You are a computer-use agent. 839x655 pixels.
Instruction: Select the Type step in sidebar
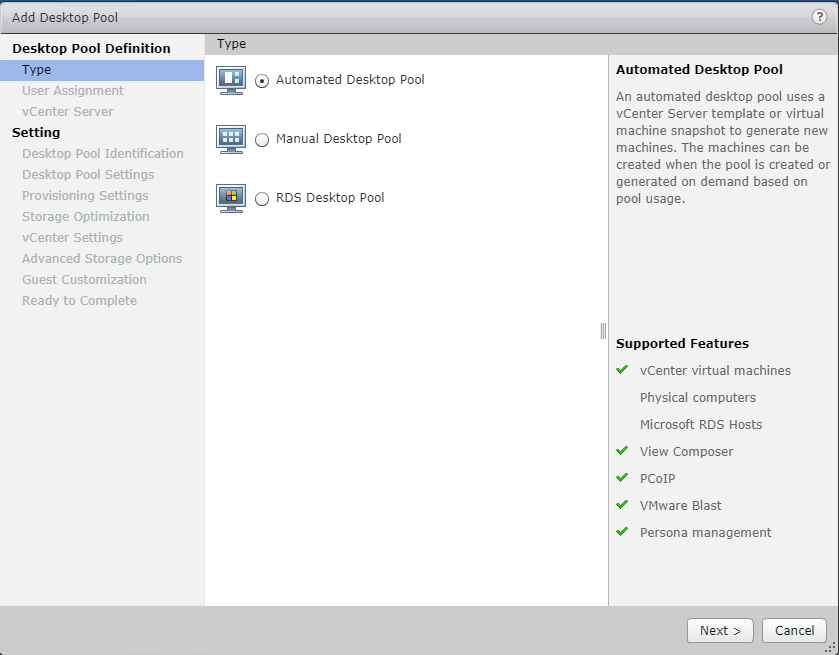coord(35,69)
